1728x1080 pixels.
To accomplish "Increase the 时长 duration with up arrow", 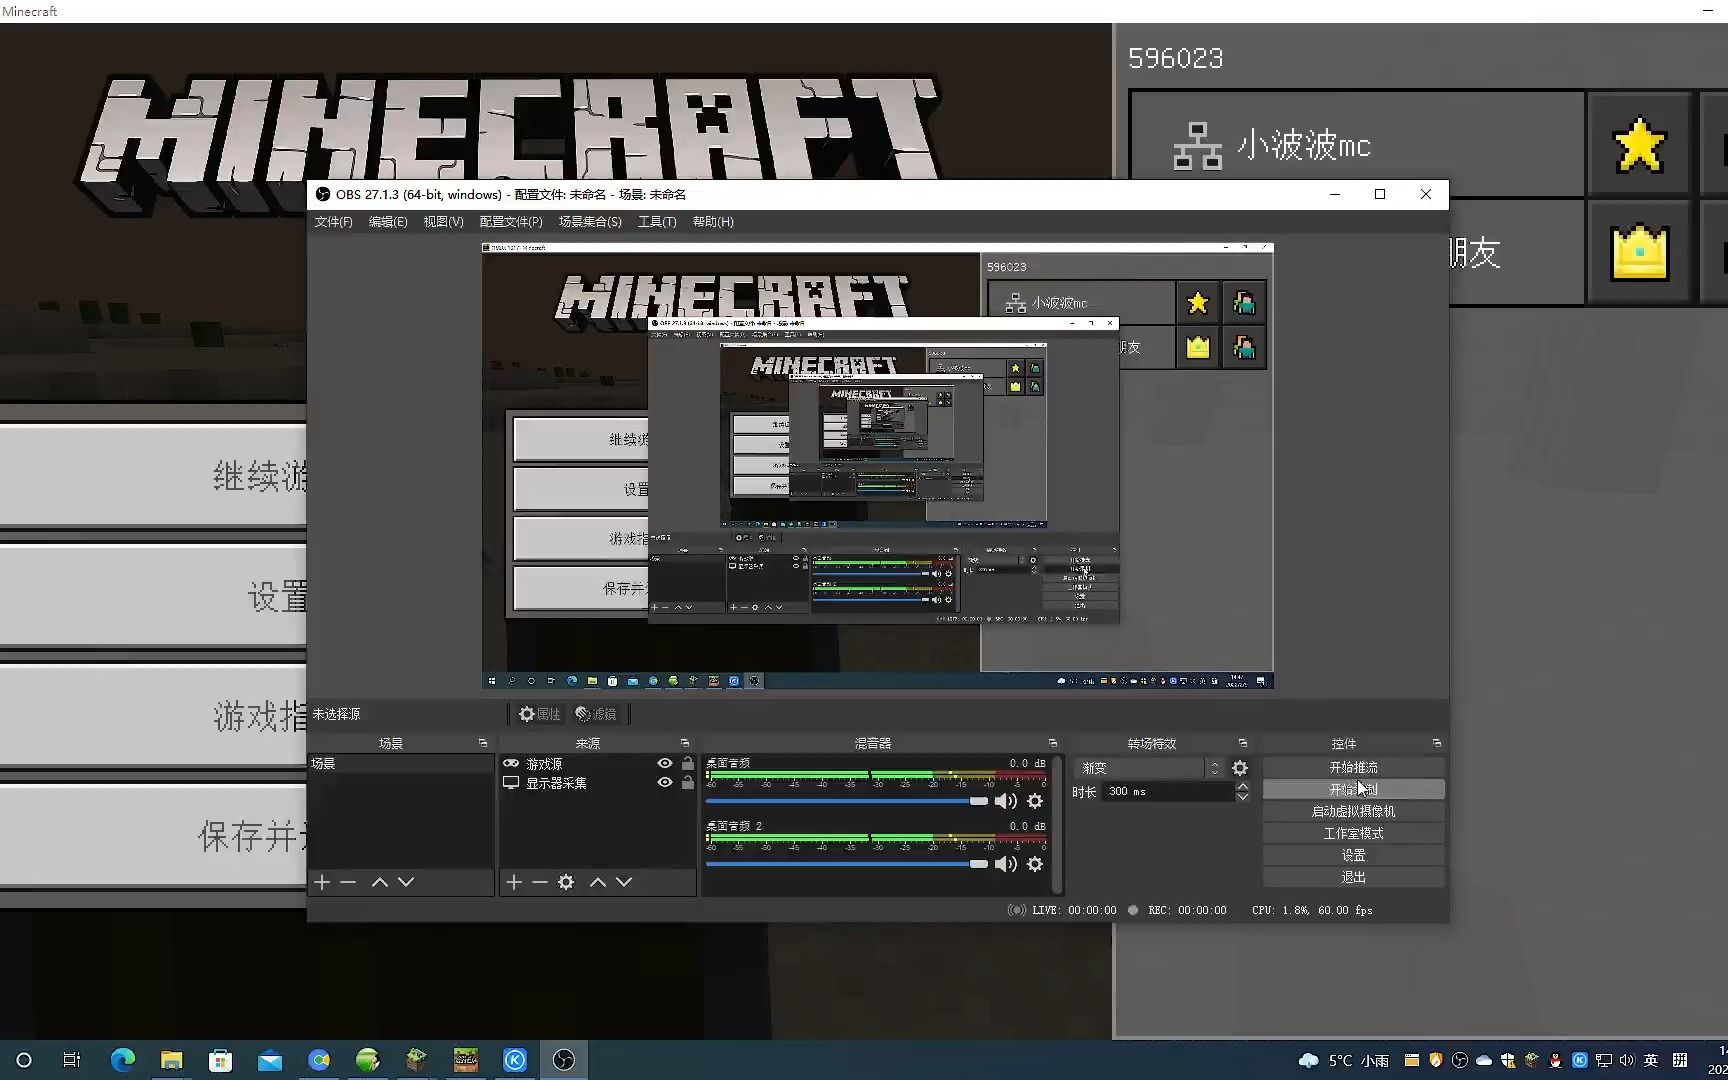I will coord(1242,786).
